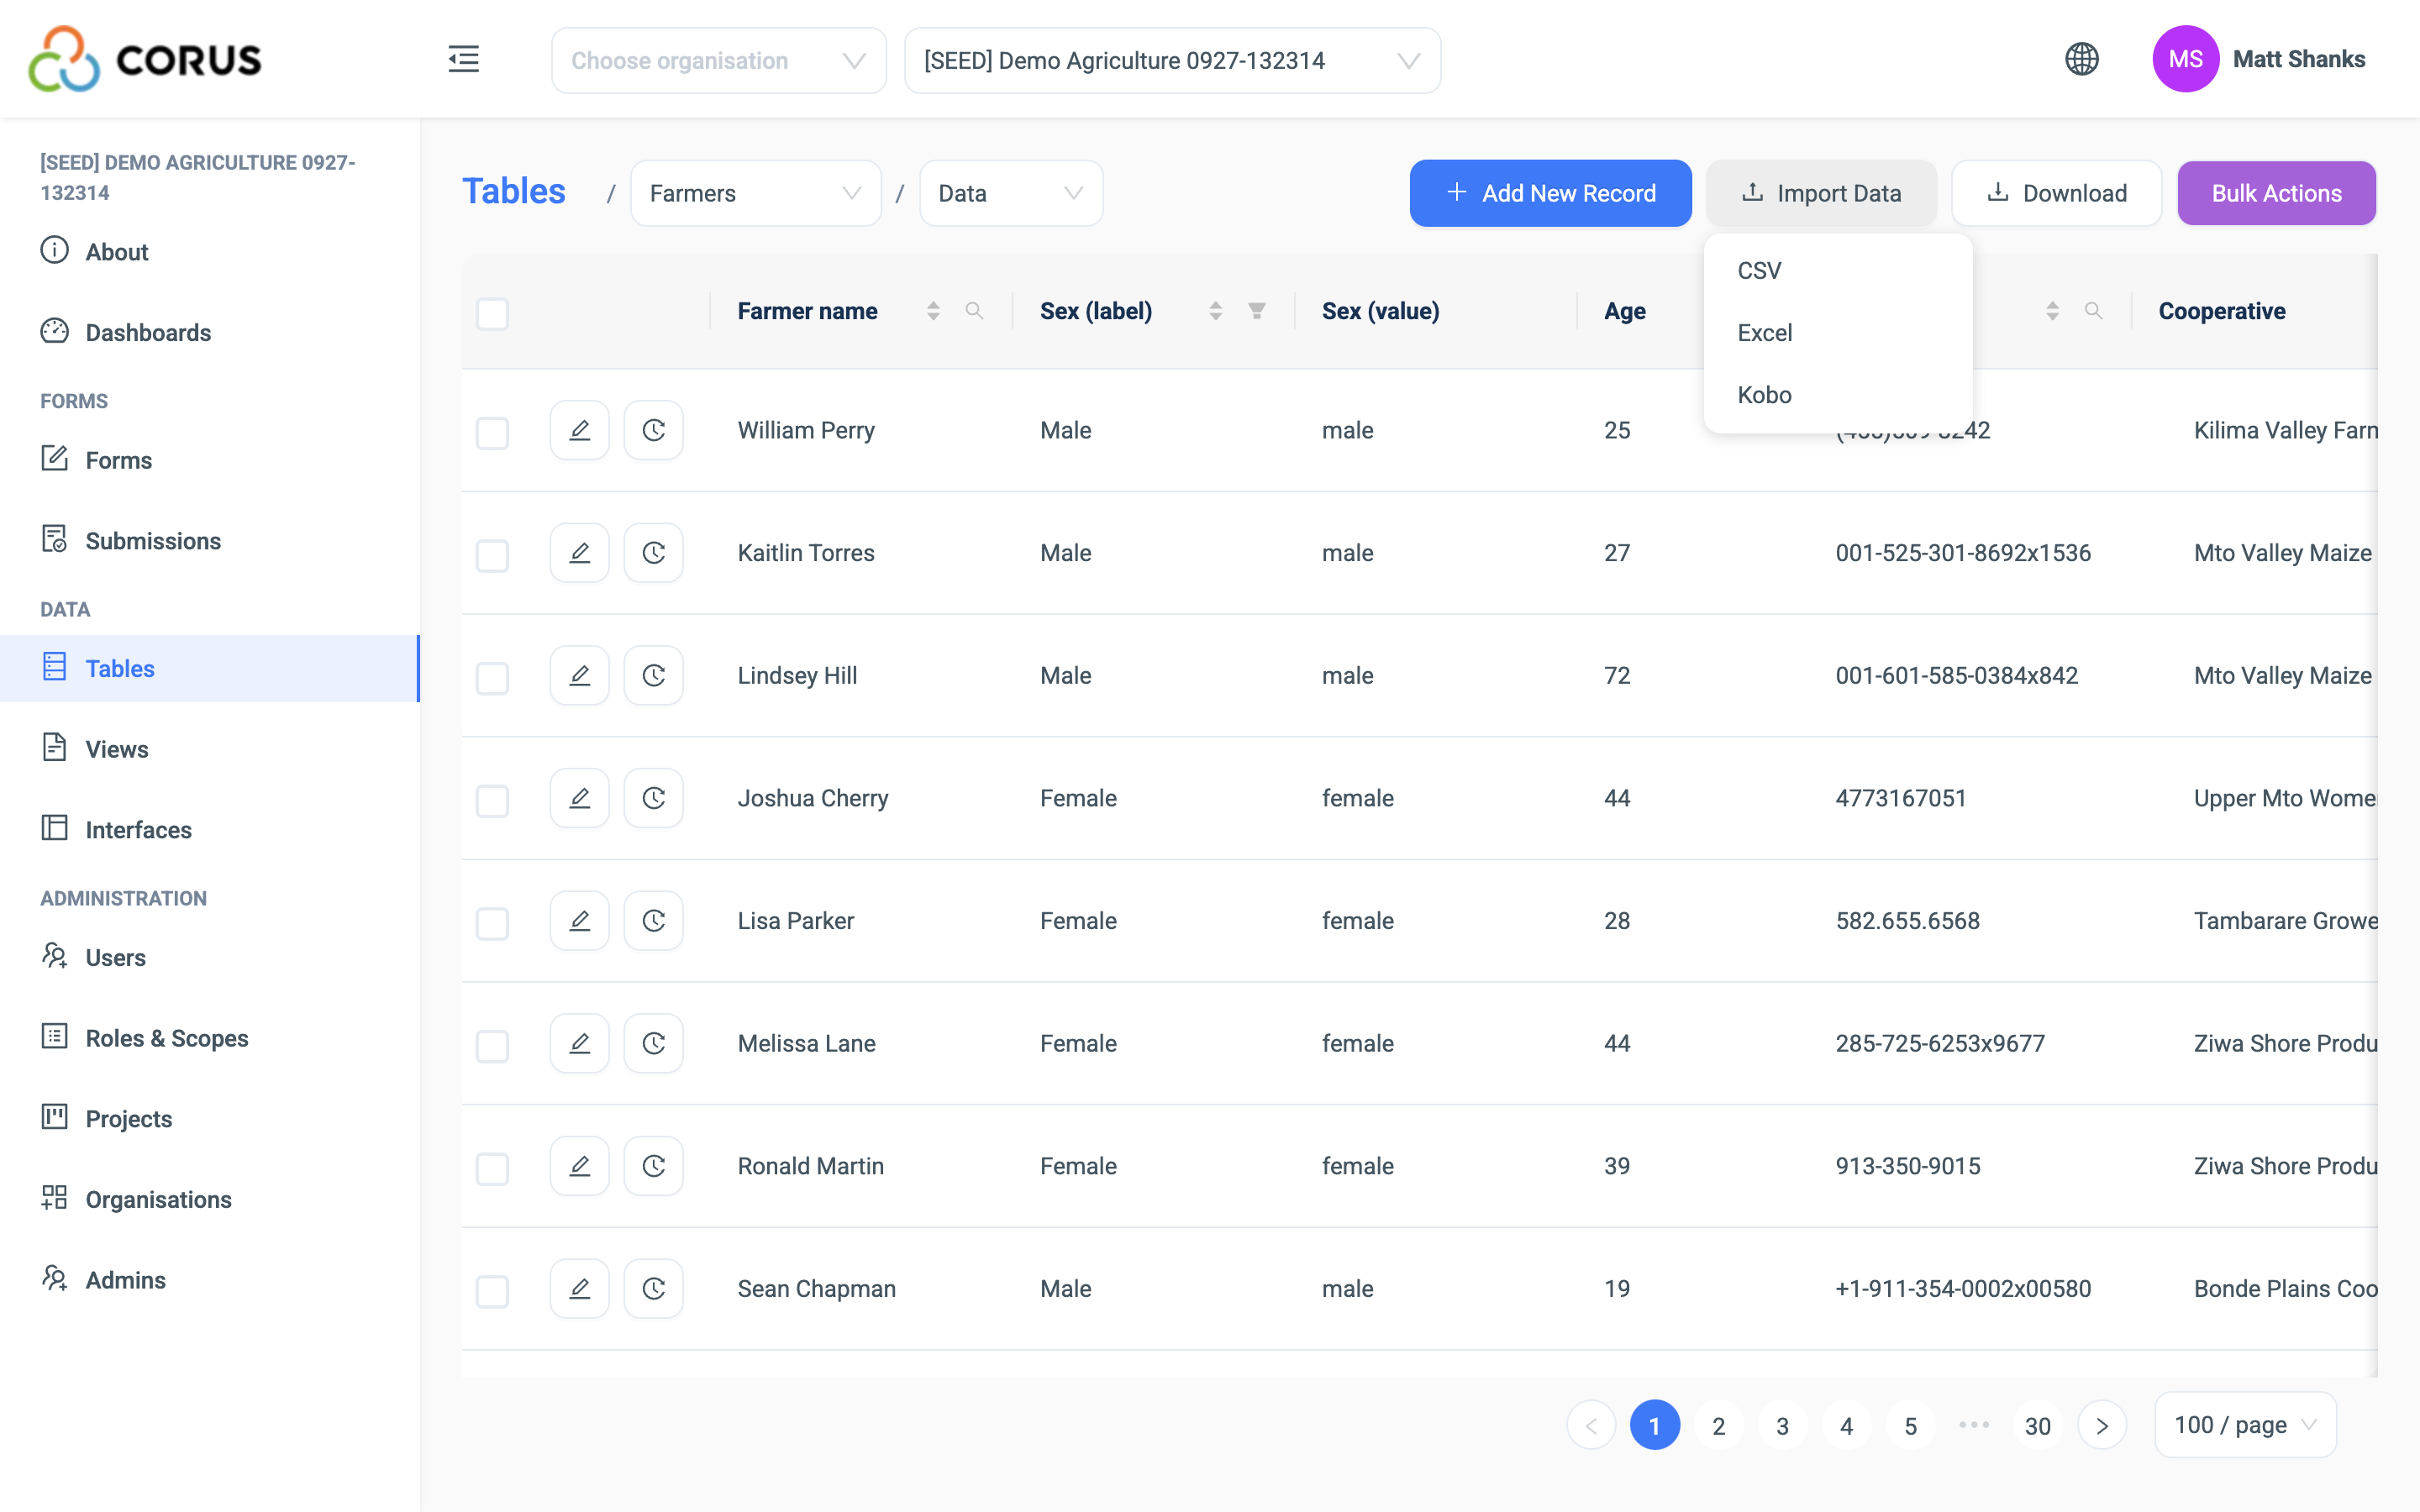Click the Corus logo
The width and height of the screenshot is (2420, 1512).
click(145, 59)
